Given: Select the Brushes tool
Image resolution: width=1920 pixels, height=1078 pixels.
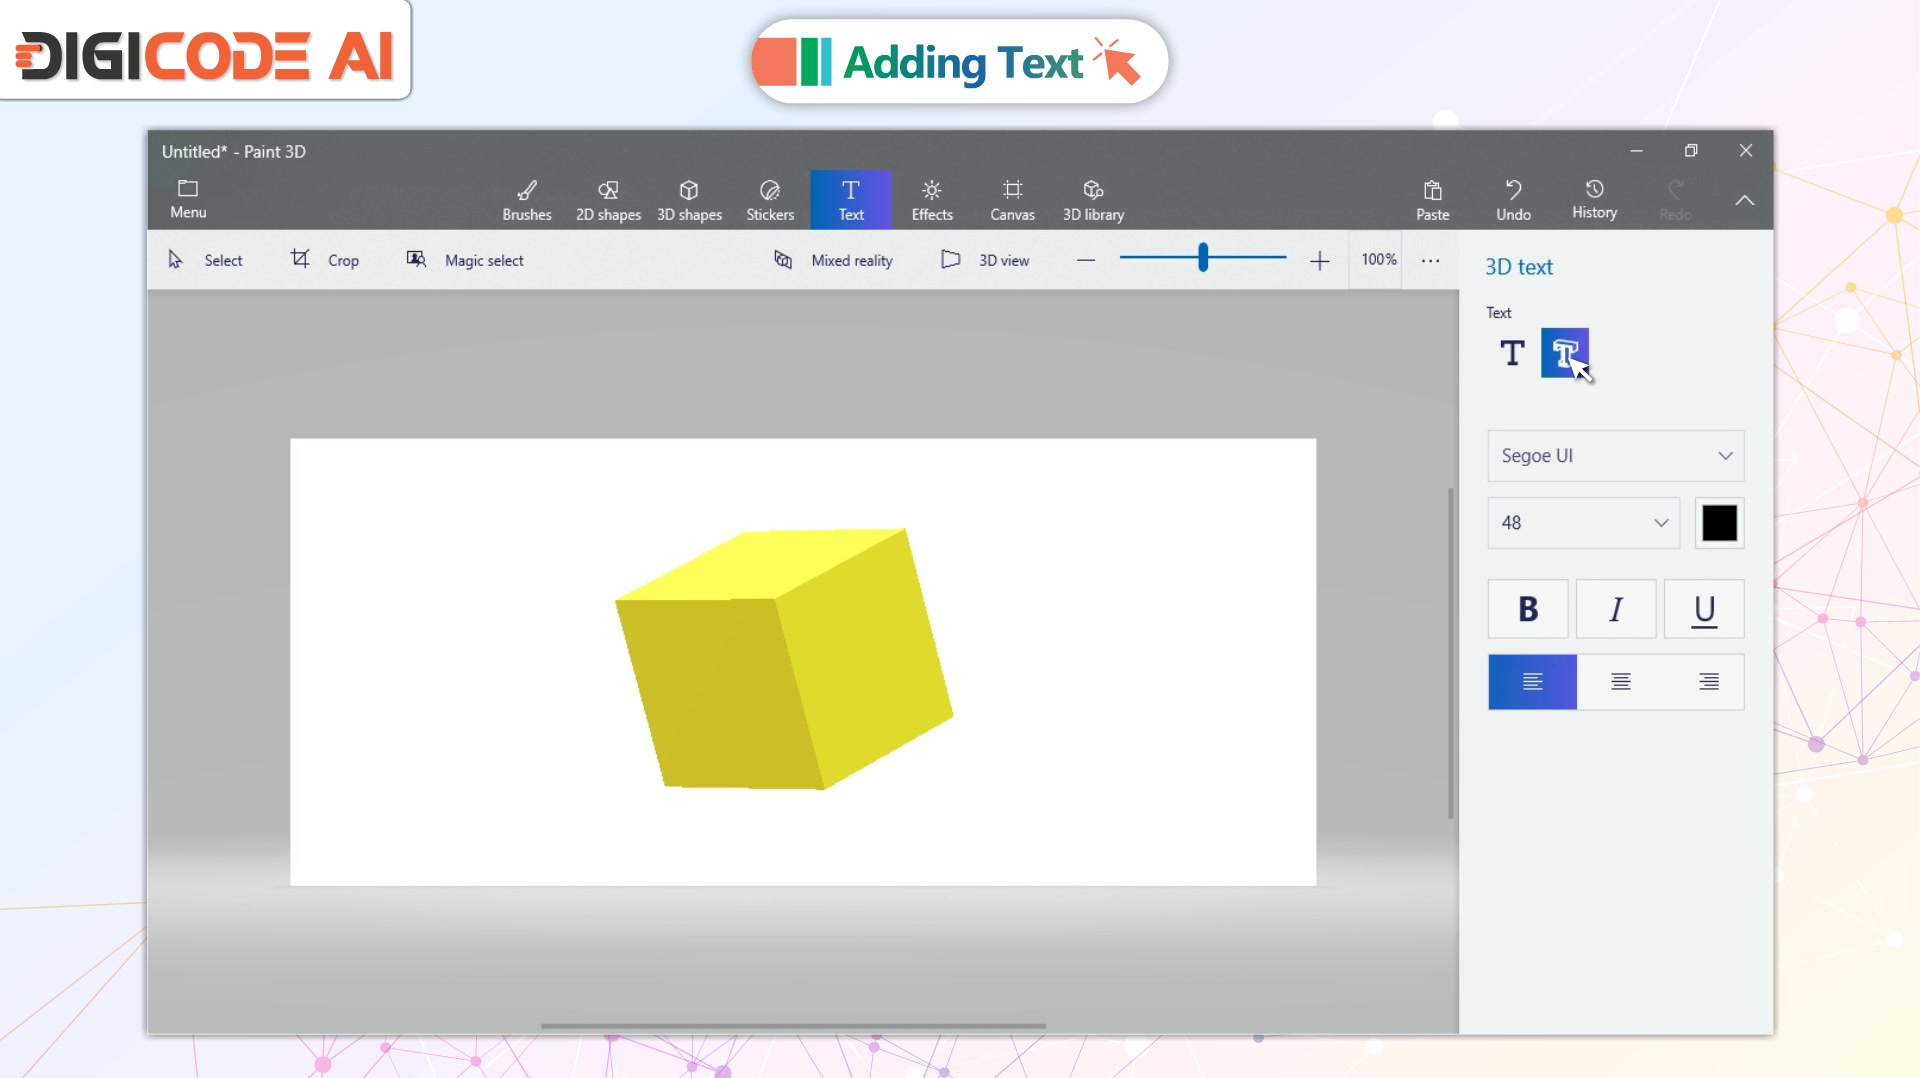Looking at the screenshot, I should pyautogui.click(x=527, y=200).
